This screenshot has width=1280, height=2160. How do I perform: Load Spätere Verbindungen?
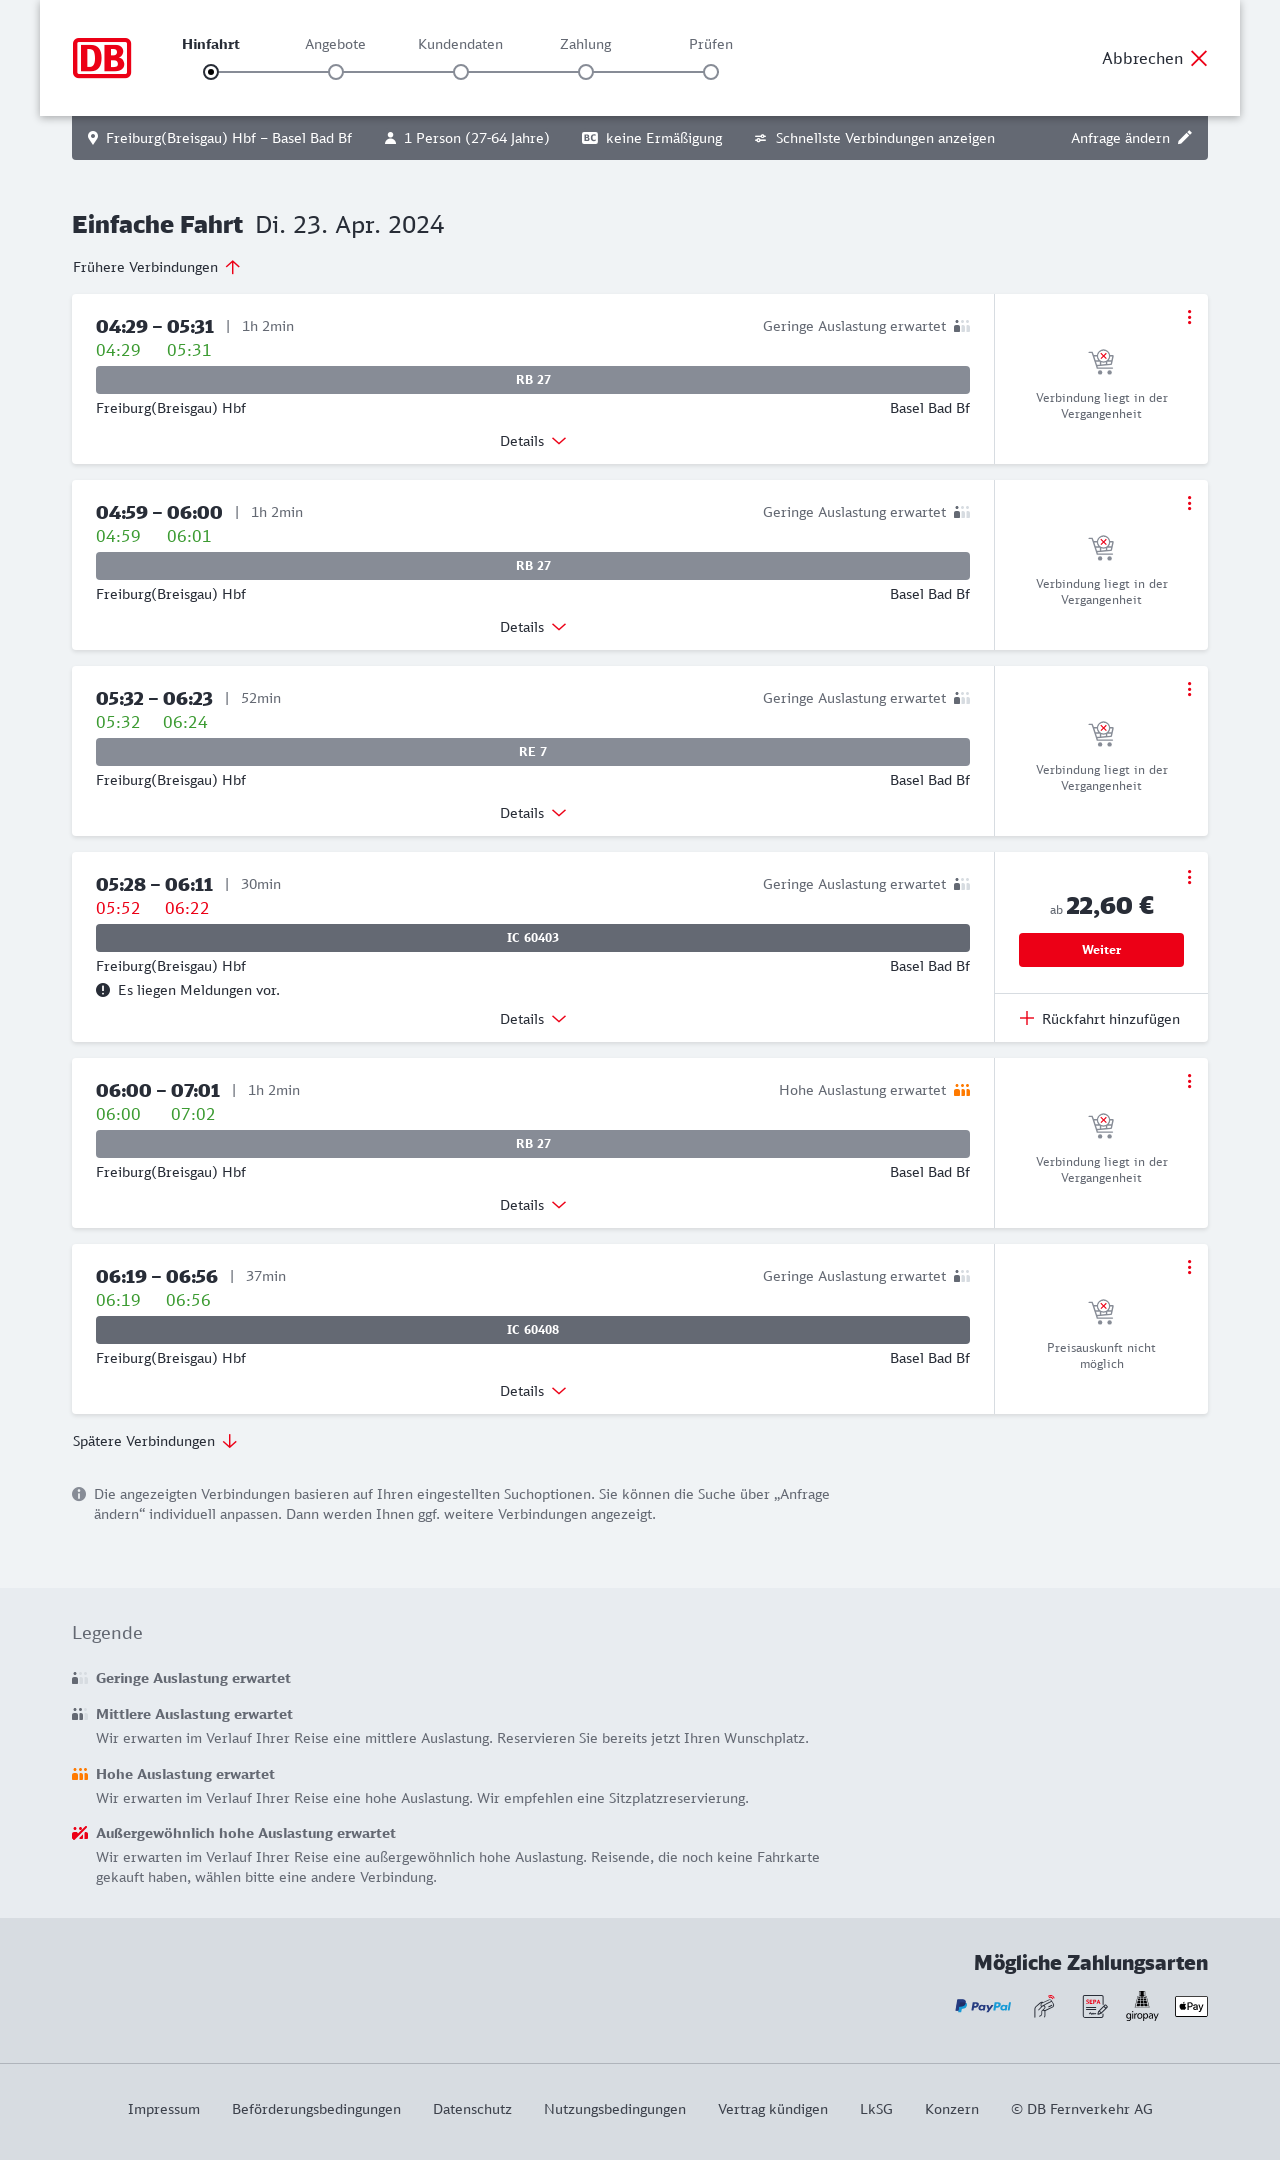[x=155, y=1441]
